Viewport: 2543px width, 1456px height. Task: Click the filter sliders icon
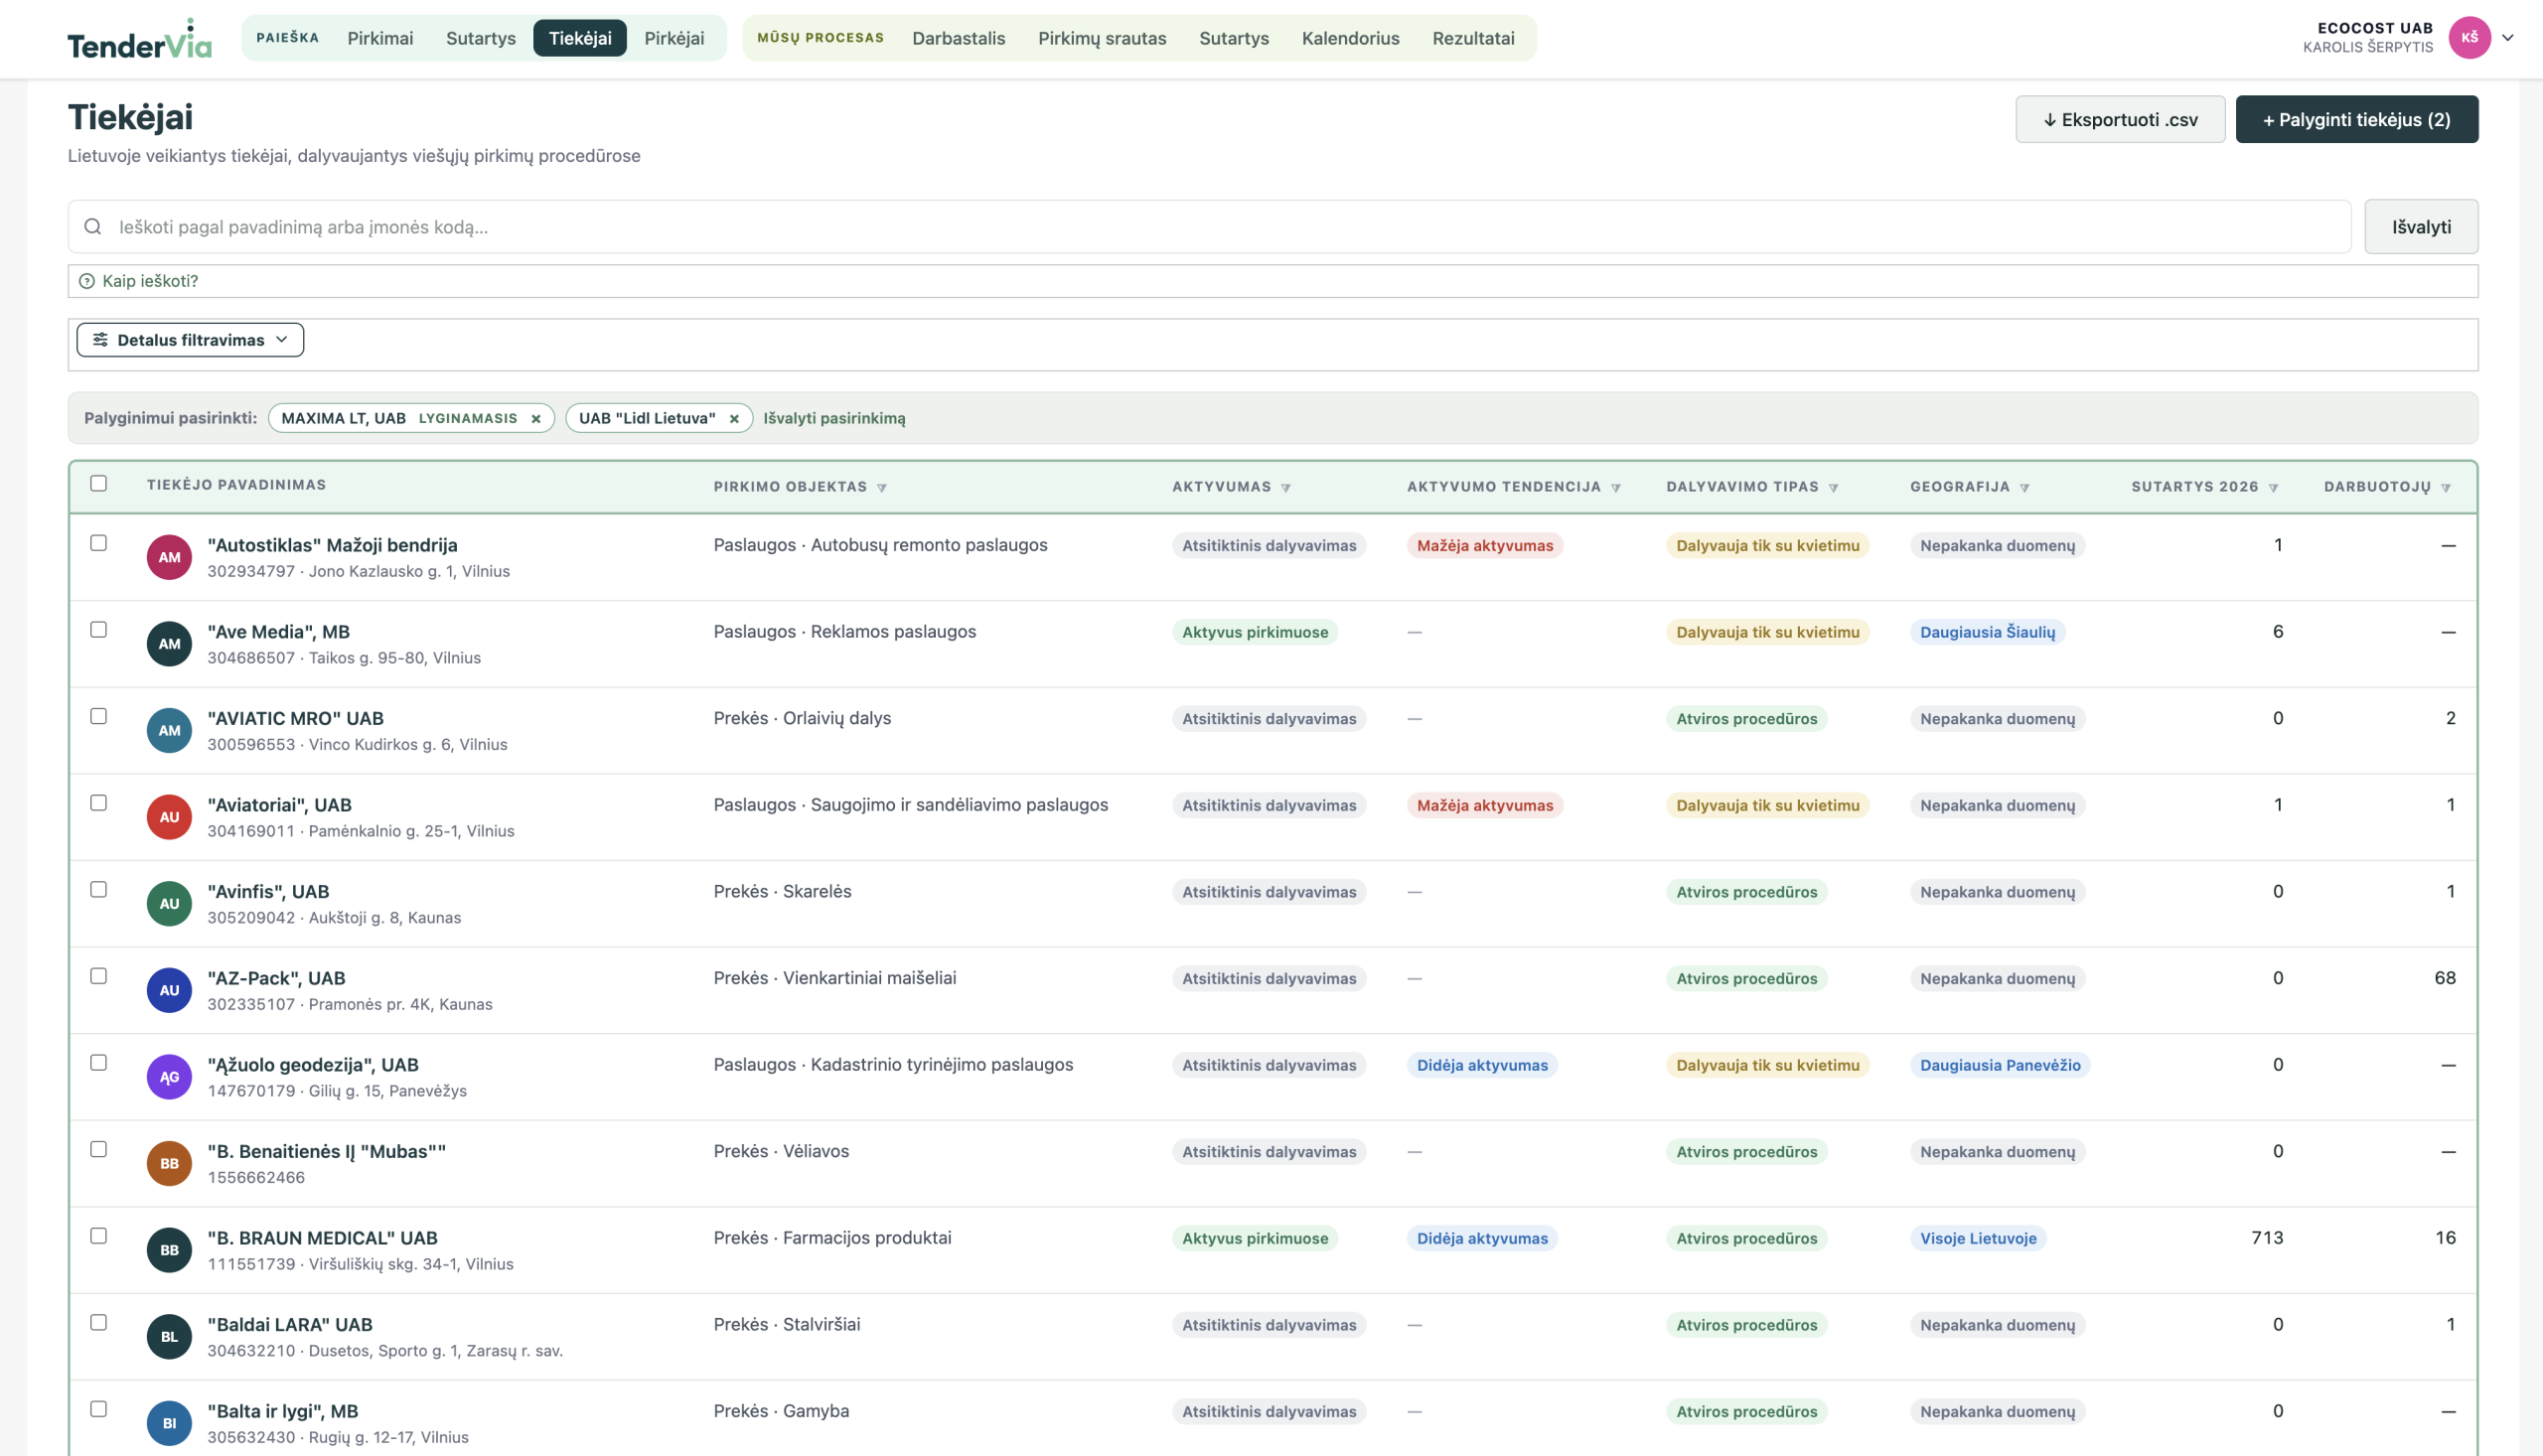coord(100,340)
